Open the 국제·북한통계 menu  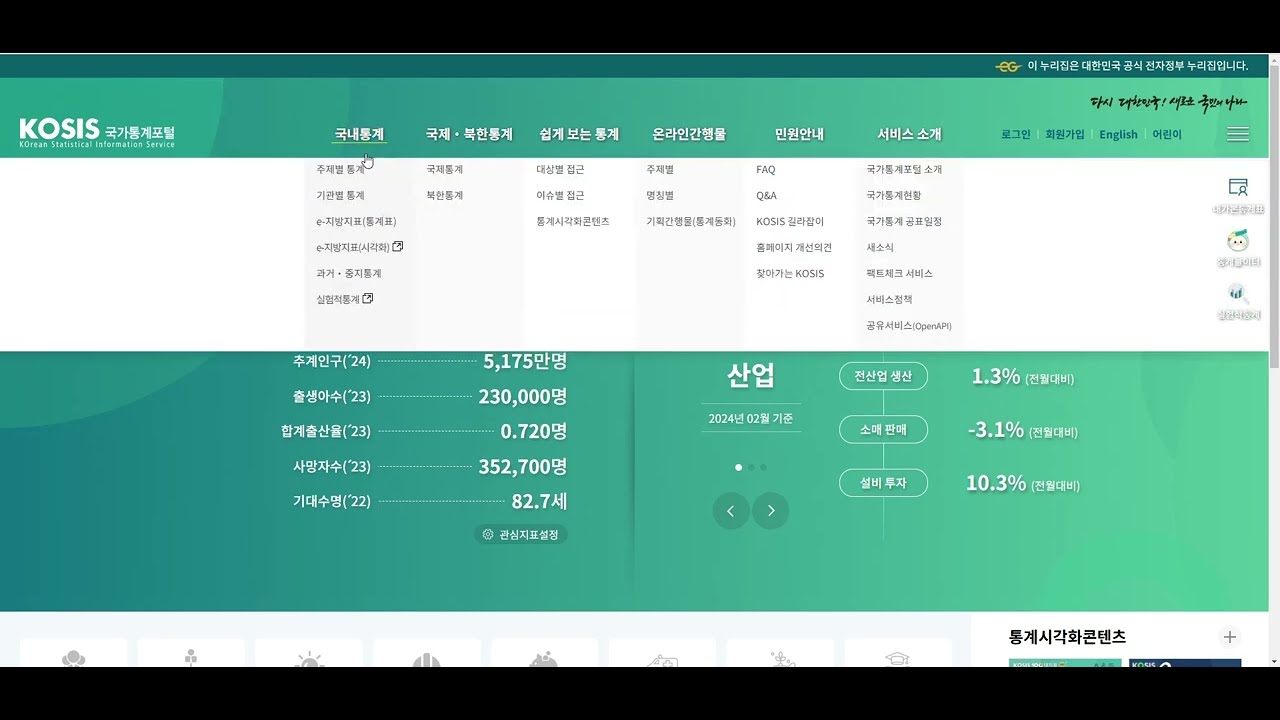pyautogui.click(x=469, y=134)
